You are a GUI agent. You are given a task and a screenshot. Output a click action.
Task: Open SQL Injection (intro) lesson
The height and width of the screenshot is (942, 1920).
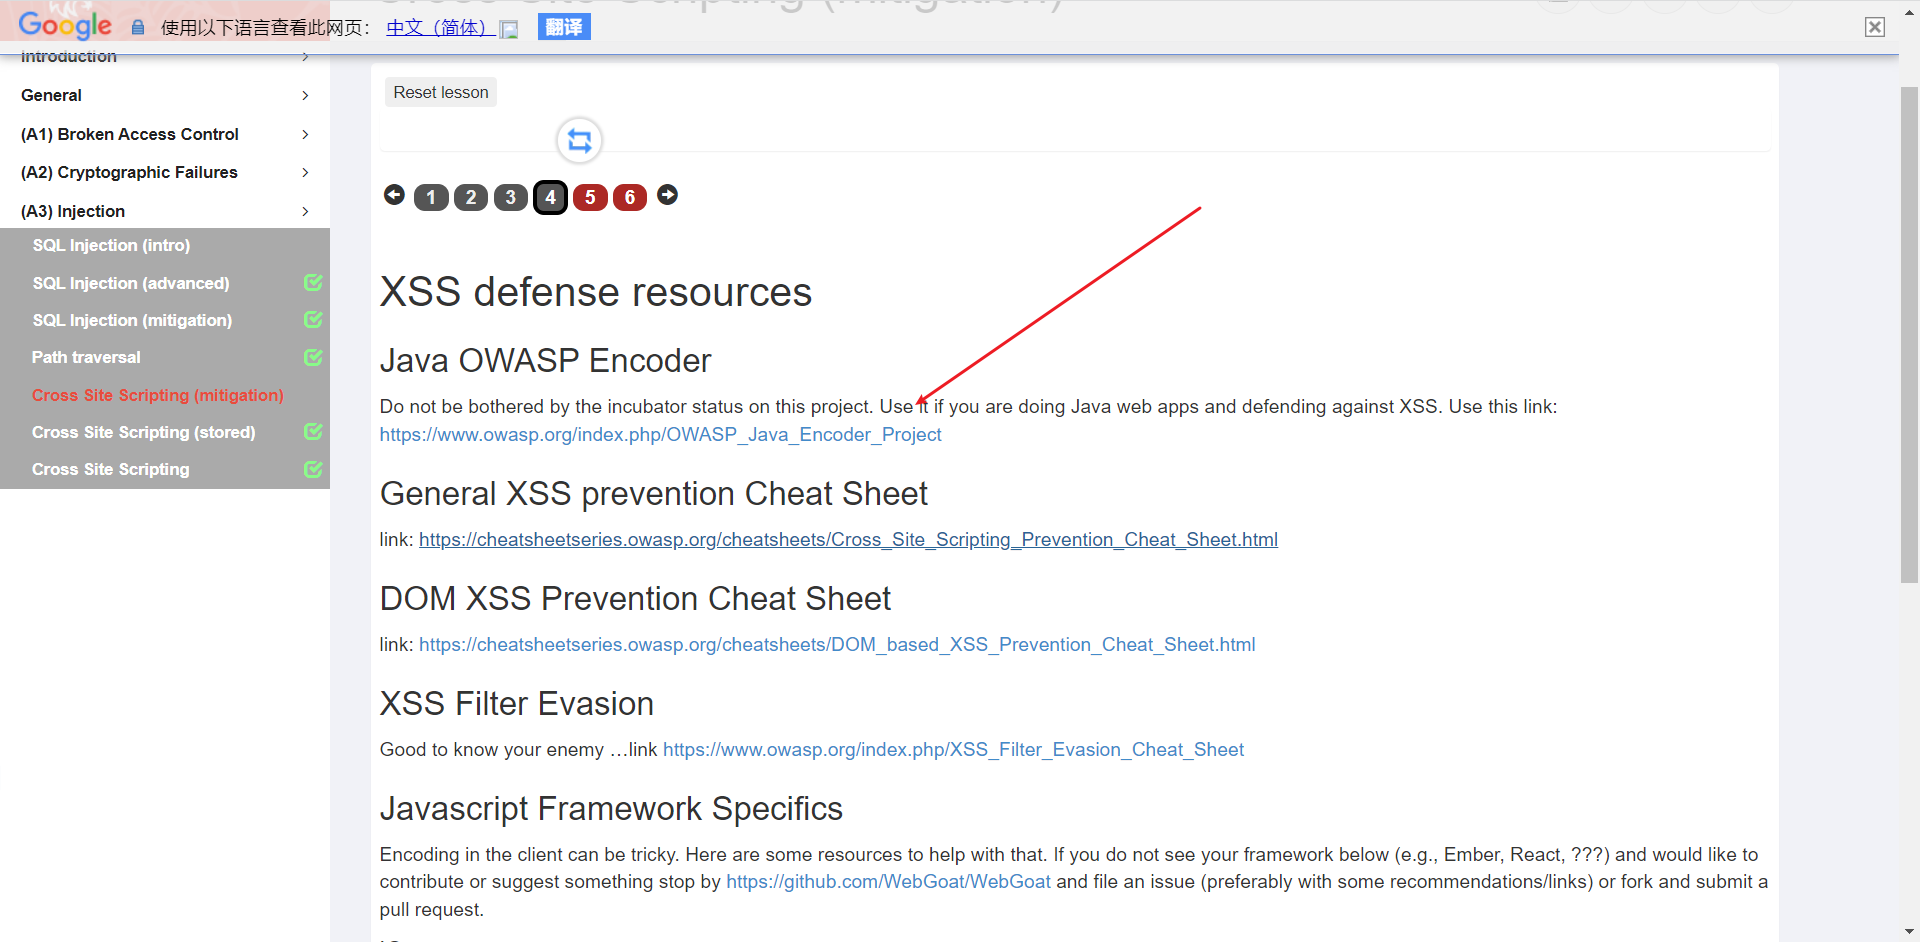(111, 245)
